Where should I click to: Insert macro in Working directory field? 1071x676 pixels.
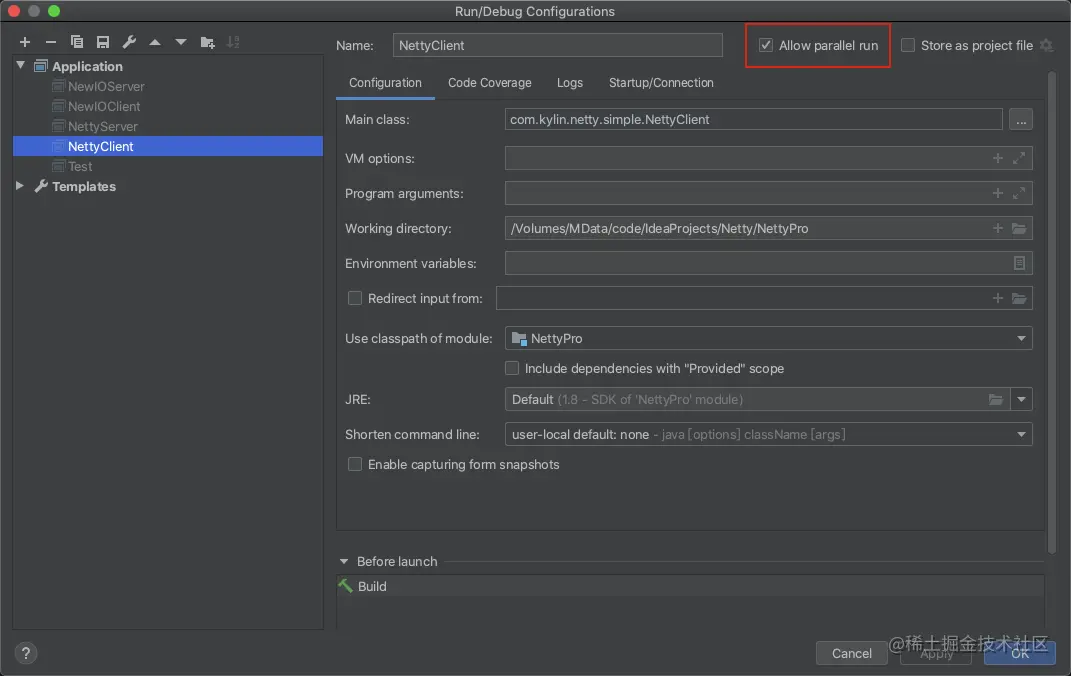tap(998, 228)
